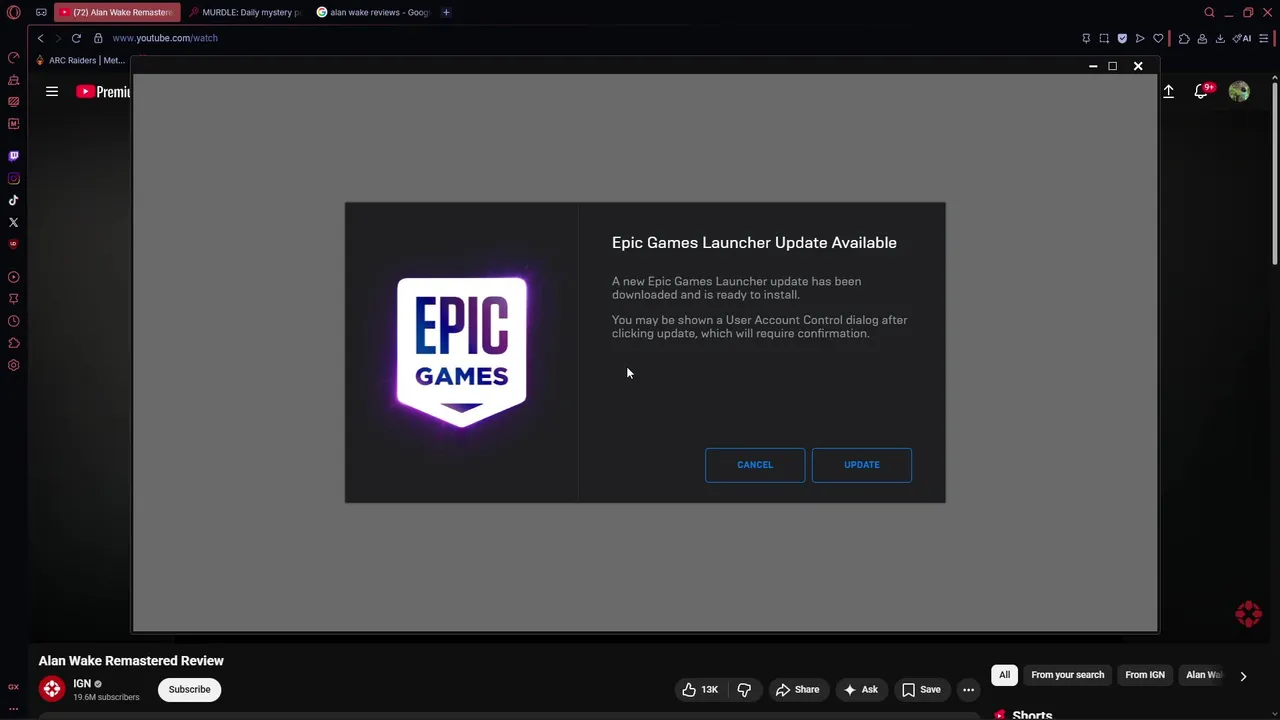Open the sidebar settings gear icon
The image size is (1280, 720).
[13, 365]
